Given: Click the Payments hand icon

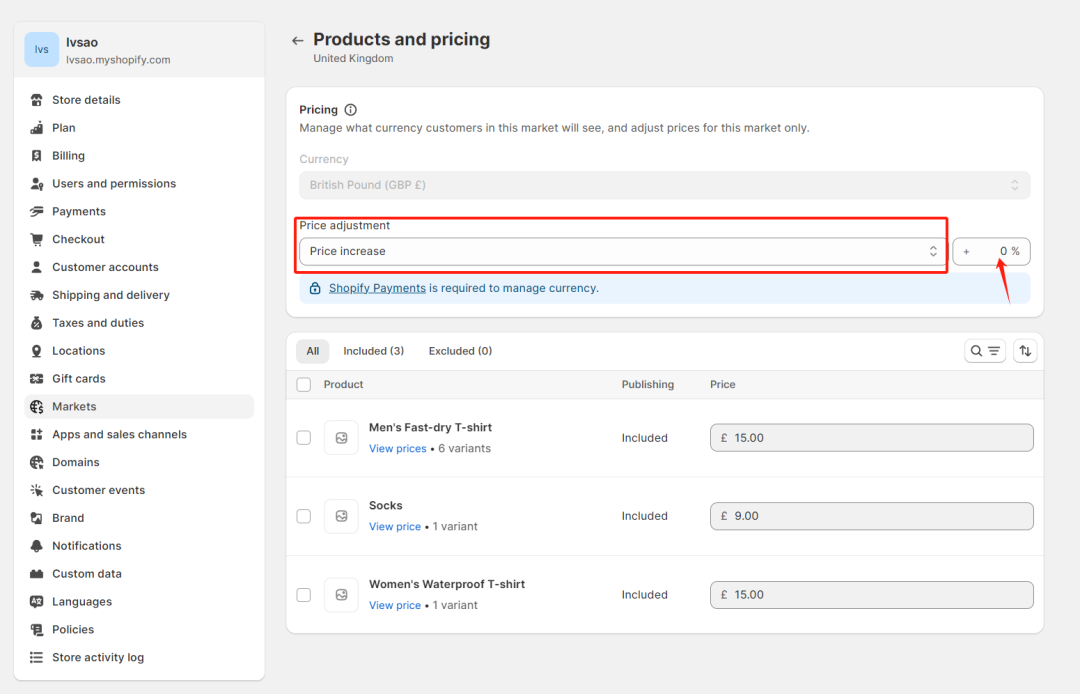Looking at the screenshot, I should [37, 211].
